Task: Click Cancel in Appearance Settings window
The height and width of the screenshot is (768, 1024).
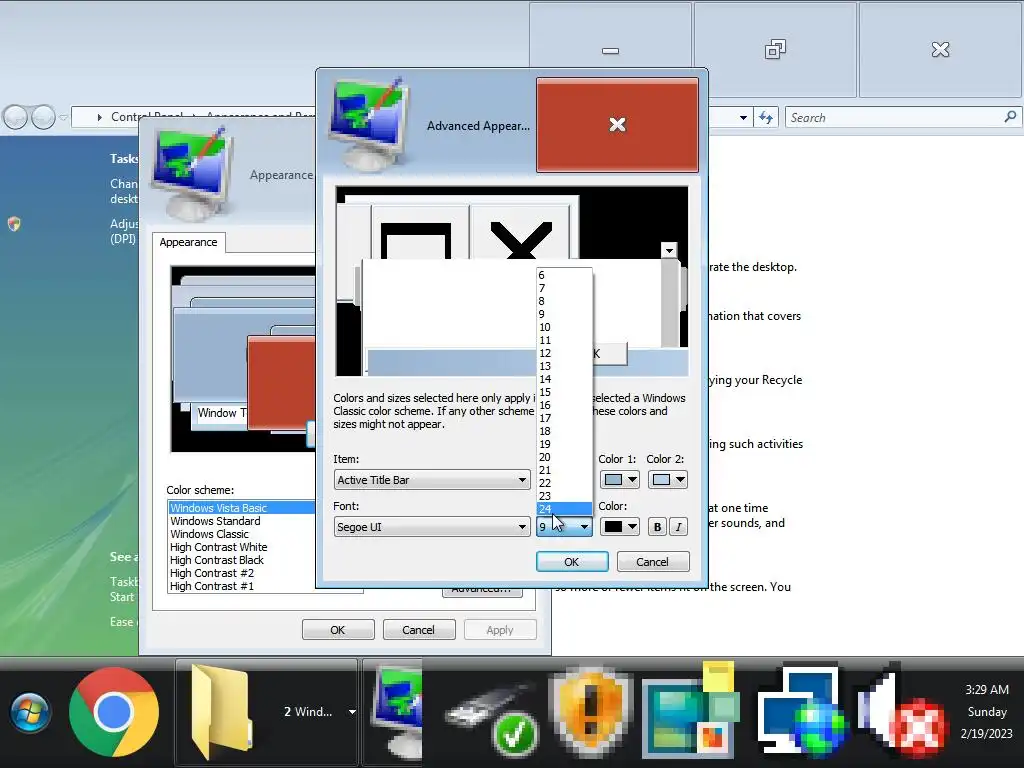Action: point(418,630)
